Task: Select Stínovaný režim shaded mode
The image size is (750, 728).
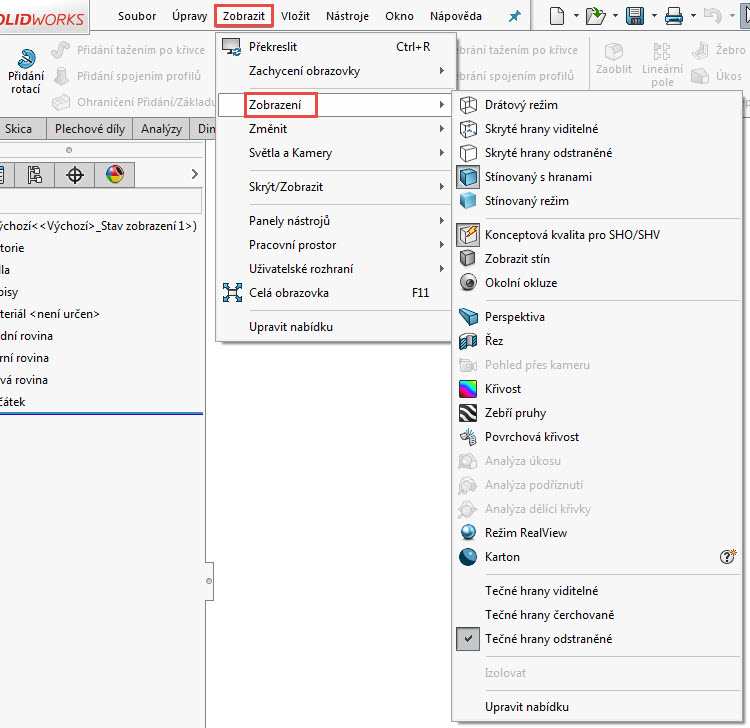Action: click(596, 201)
